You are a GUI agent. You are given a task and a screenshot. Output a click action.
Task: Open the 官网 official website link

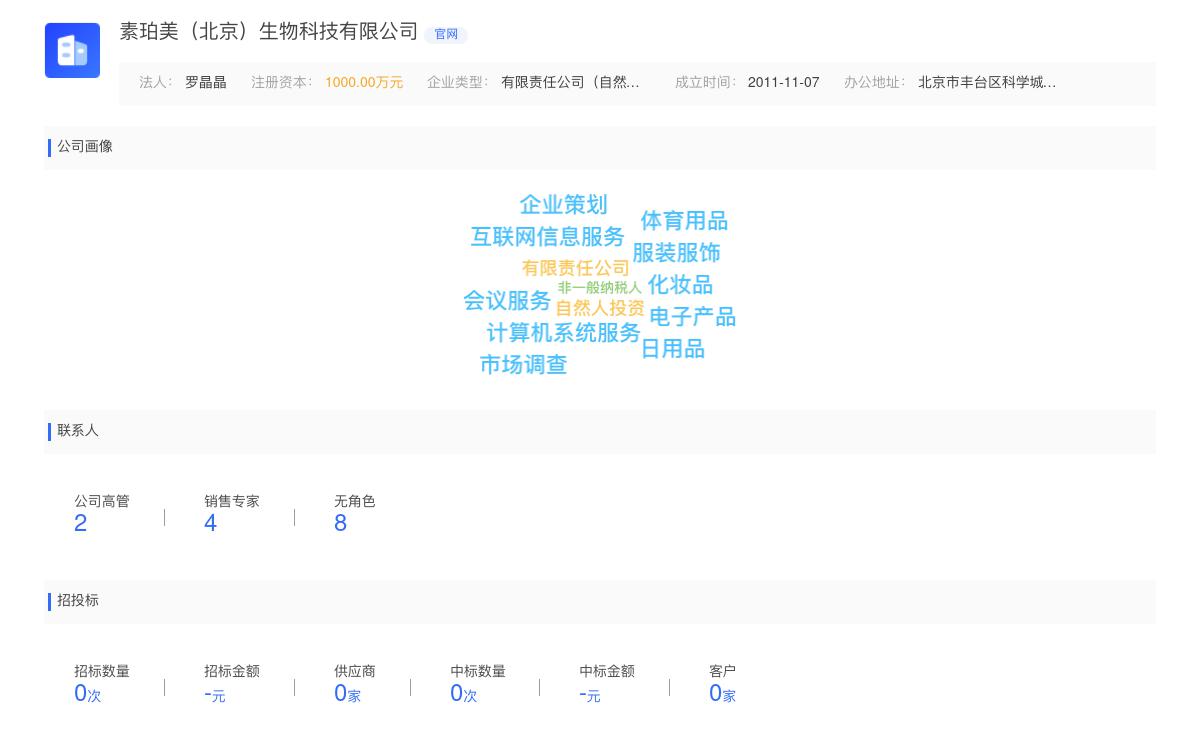(446, 34)
